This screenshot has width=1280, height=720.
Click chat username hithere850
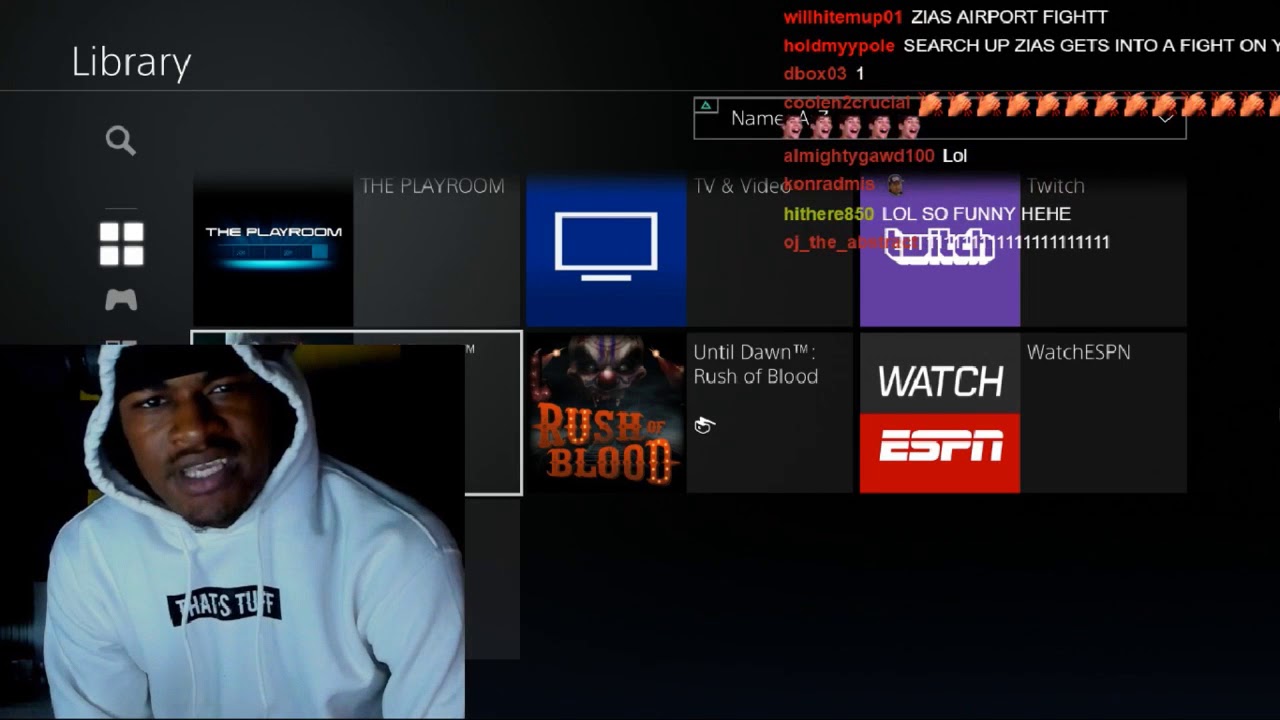pyautogui.click(x=829, y=213)
